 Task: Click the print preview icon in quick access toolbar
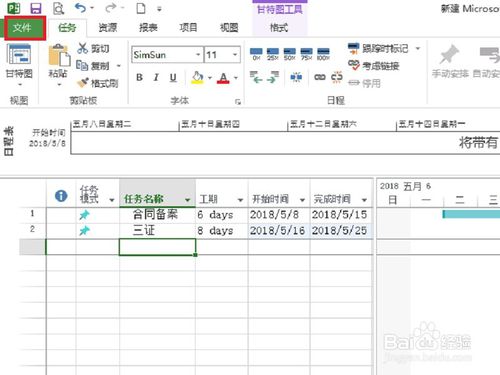[59, 8]
